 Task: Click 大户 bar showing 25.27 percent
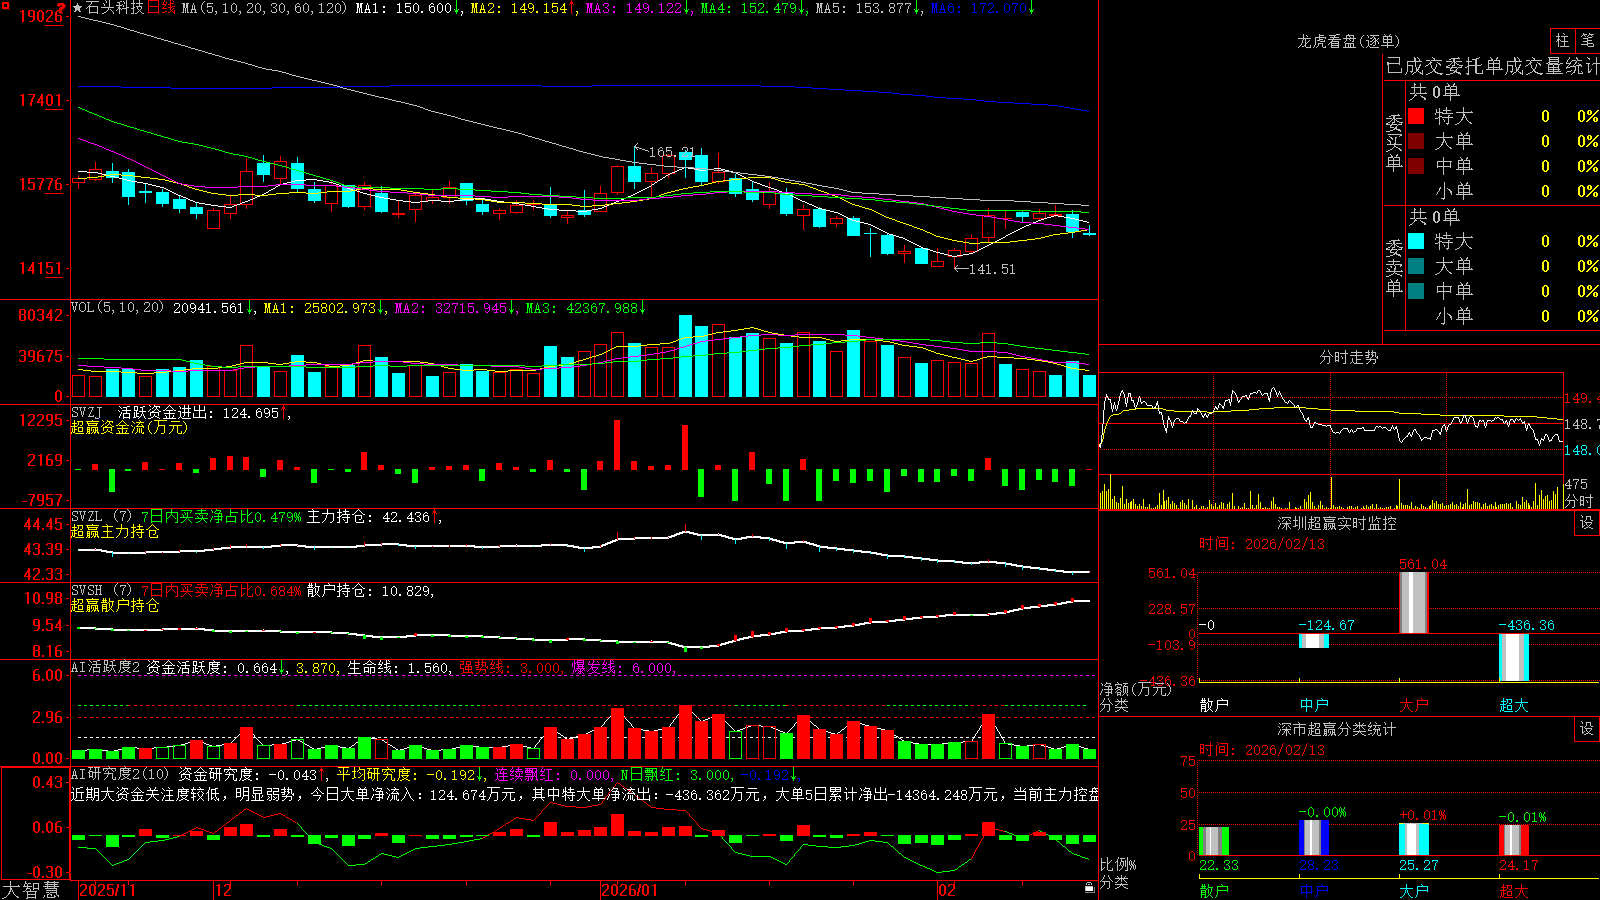tap(1414, 840)
